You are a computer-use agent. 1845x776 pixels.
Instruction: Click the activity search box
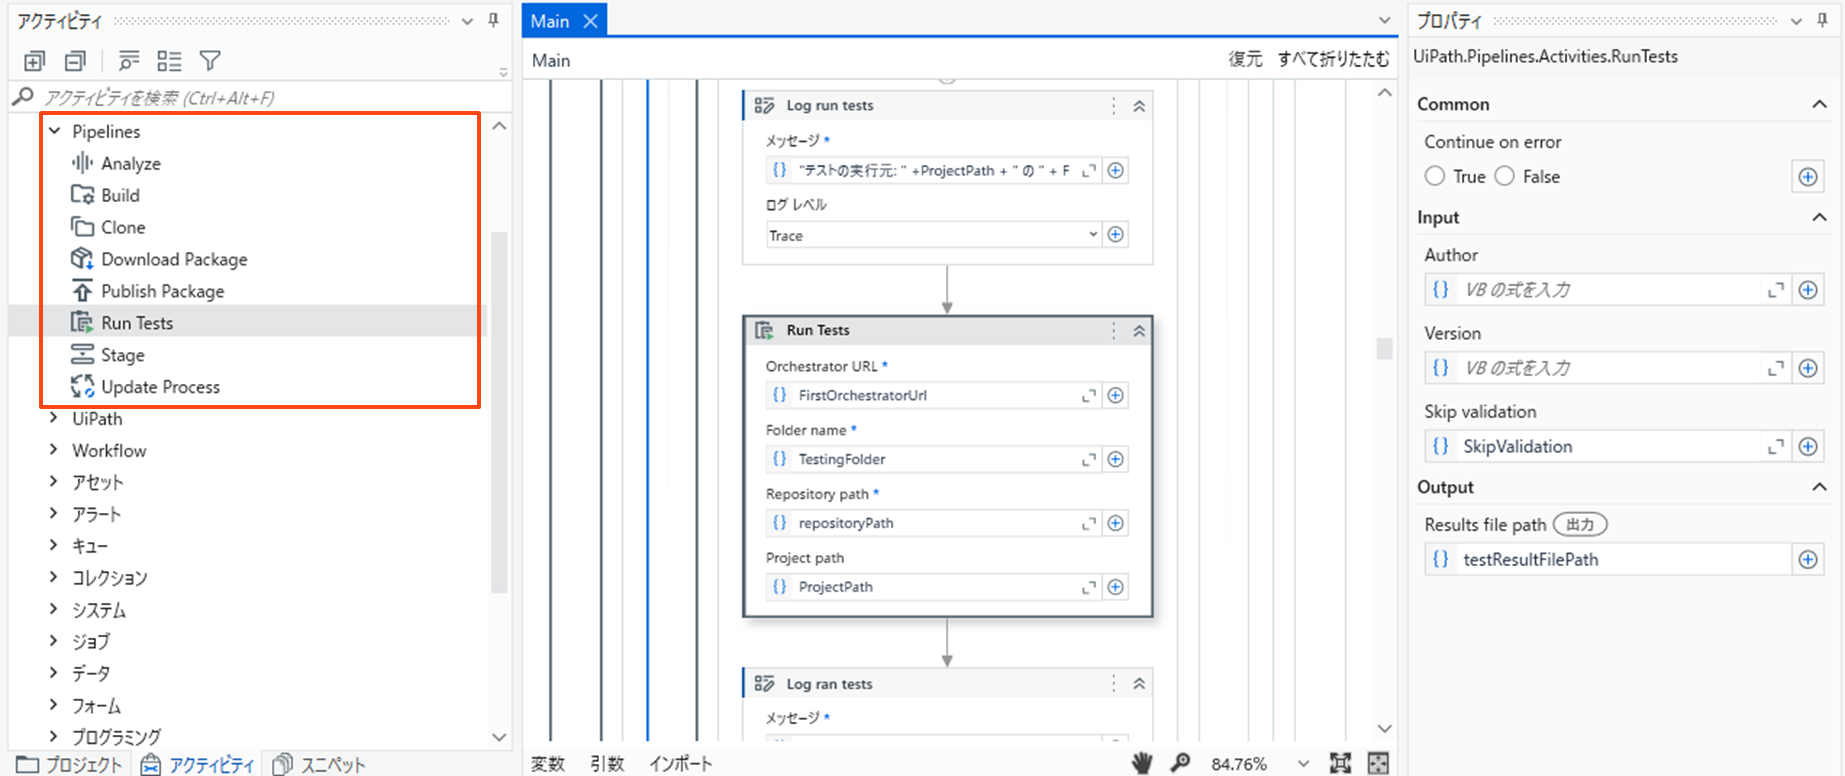pyautogui.click(x=260, y=97)
